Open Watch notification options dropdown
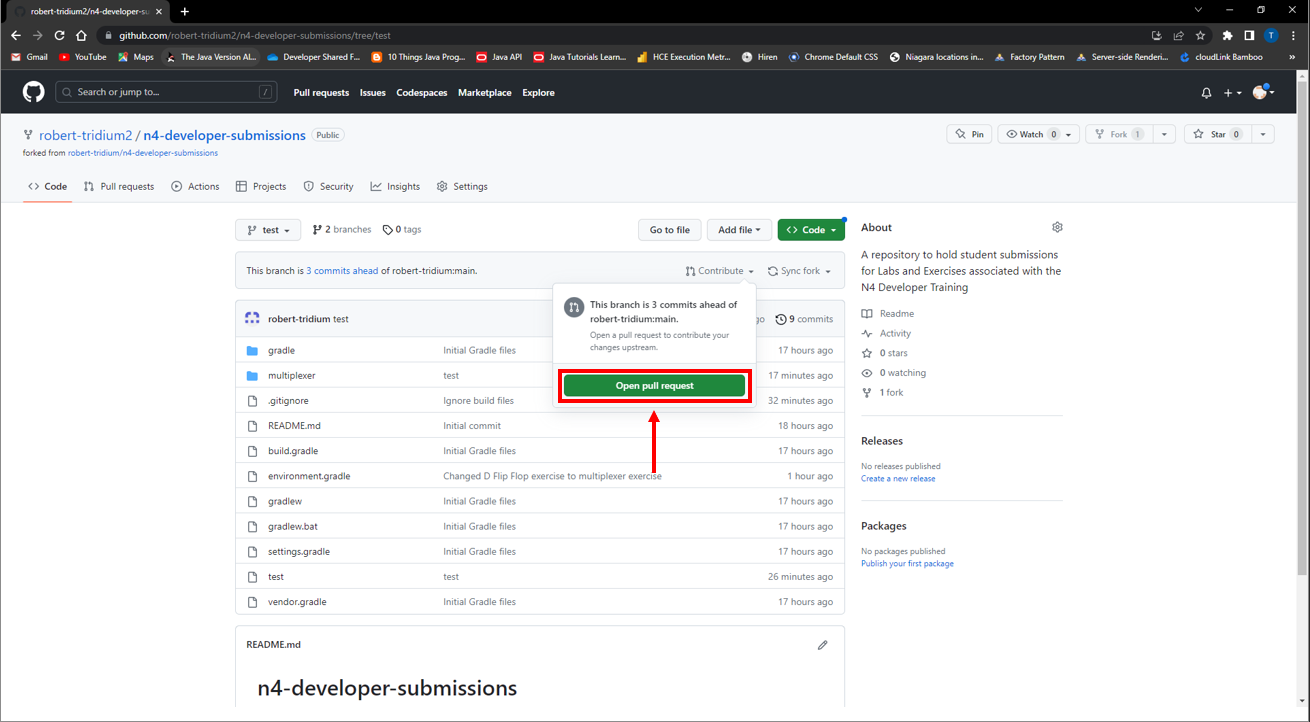 (1038, 134)
